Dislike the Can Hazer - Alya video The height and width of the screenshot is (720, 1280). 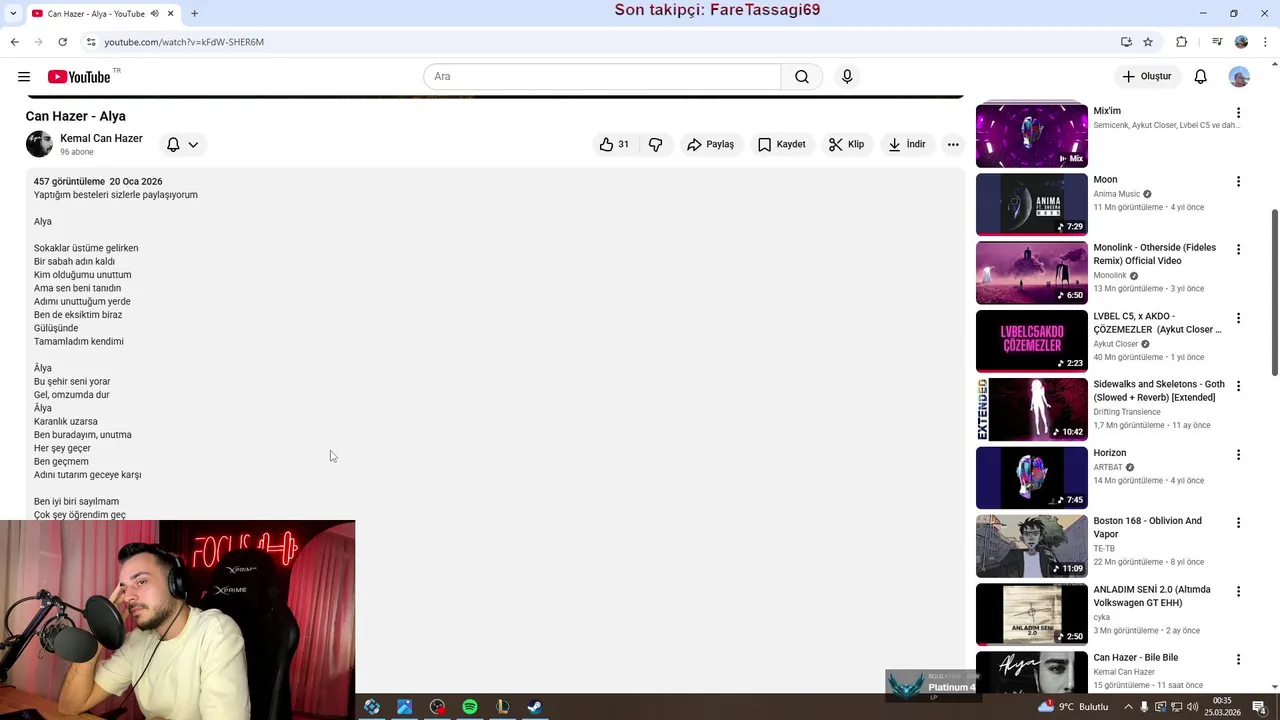[656, 145]
